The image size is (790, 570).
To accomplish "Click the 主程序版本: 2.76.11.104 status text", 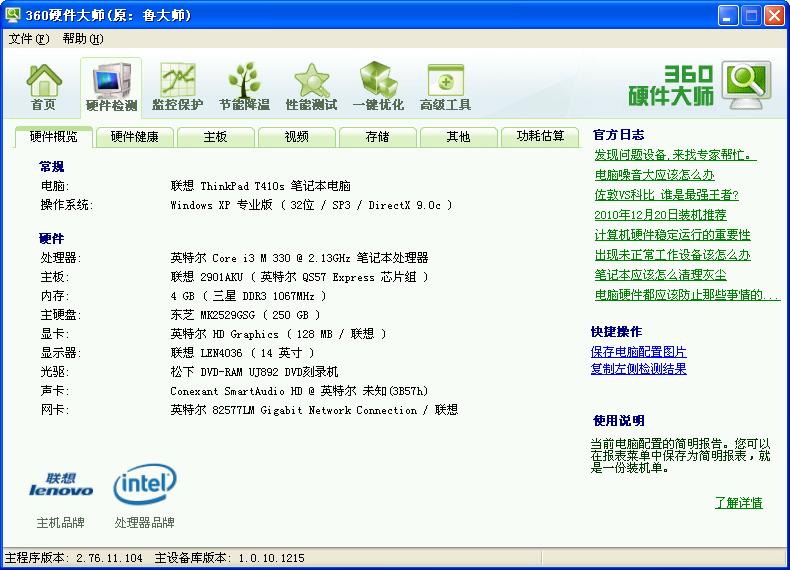I will (x=74, y=558).
